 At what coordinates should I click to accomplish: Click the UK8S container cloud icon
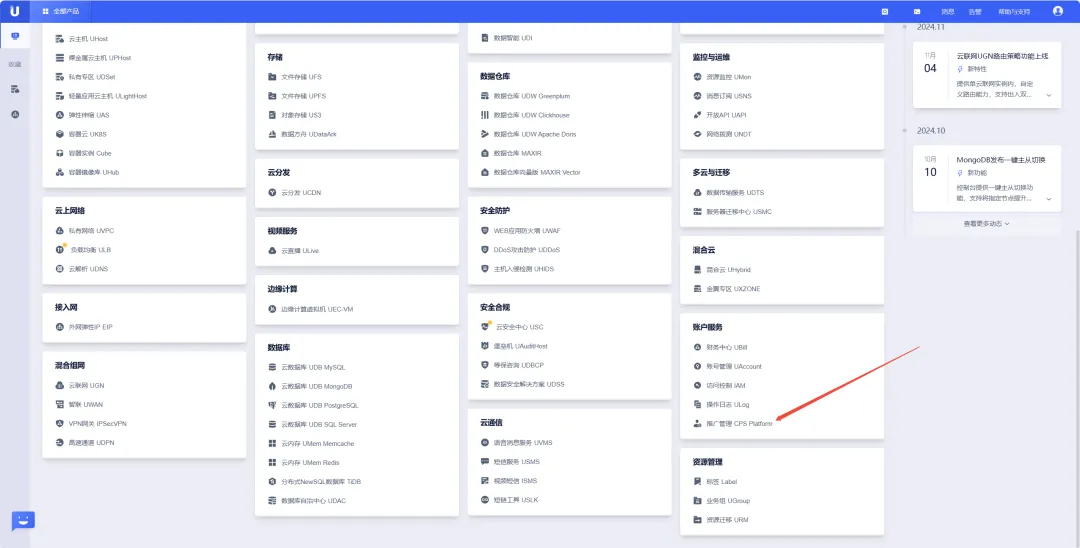pos(60,134)
